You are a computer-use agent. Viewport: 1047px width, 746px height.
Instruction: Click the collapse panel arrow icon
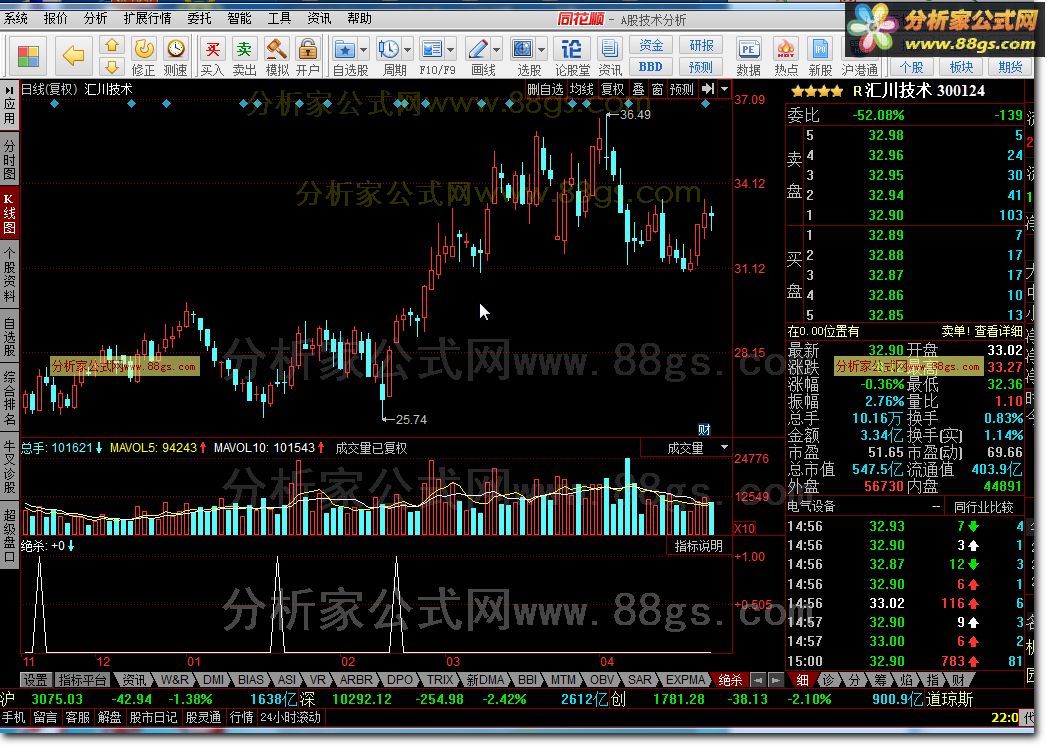pos(708,89)
